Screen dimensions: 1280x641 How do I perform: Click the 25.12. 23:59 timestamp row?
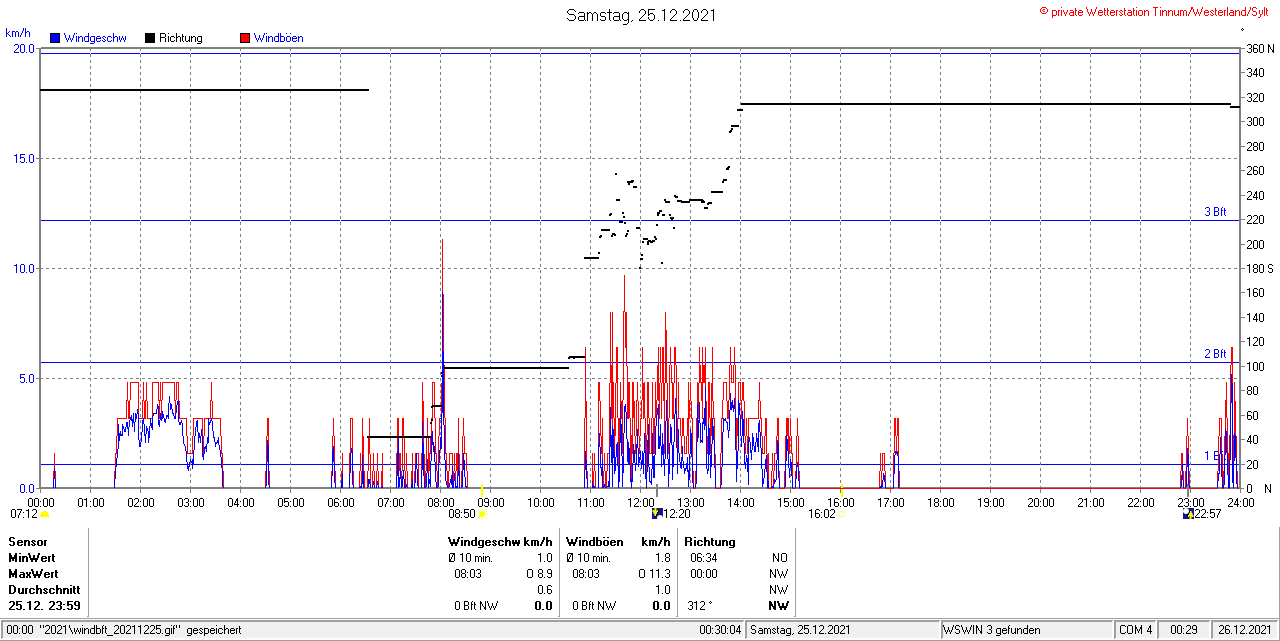44,606
